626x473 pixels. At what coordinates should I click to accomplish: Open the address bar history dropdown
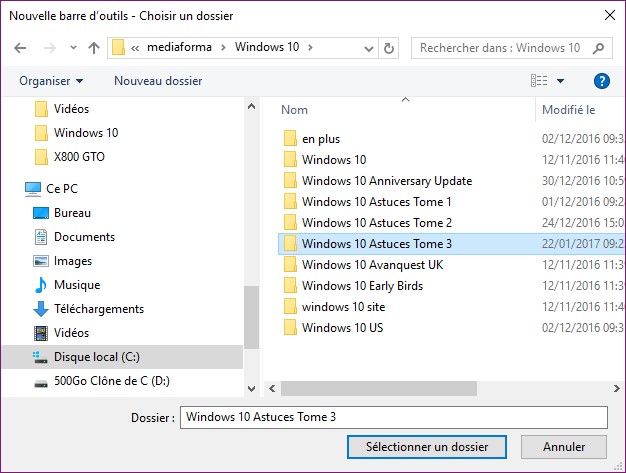click(368, 49)
